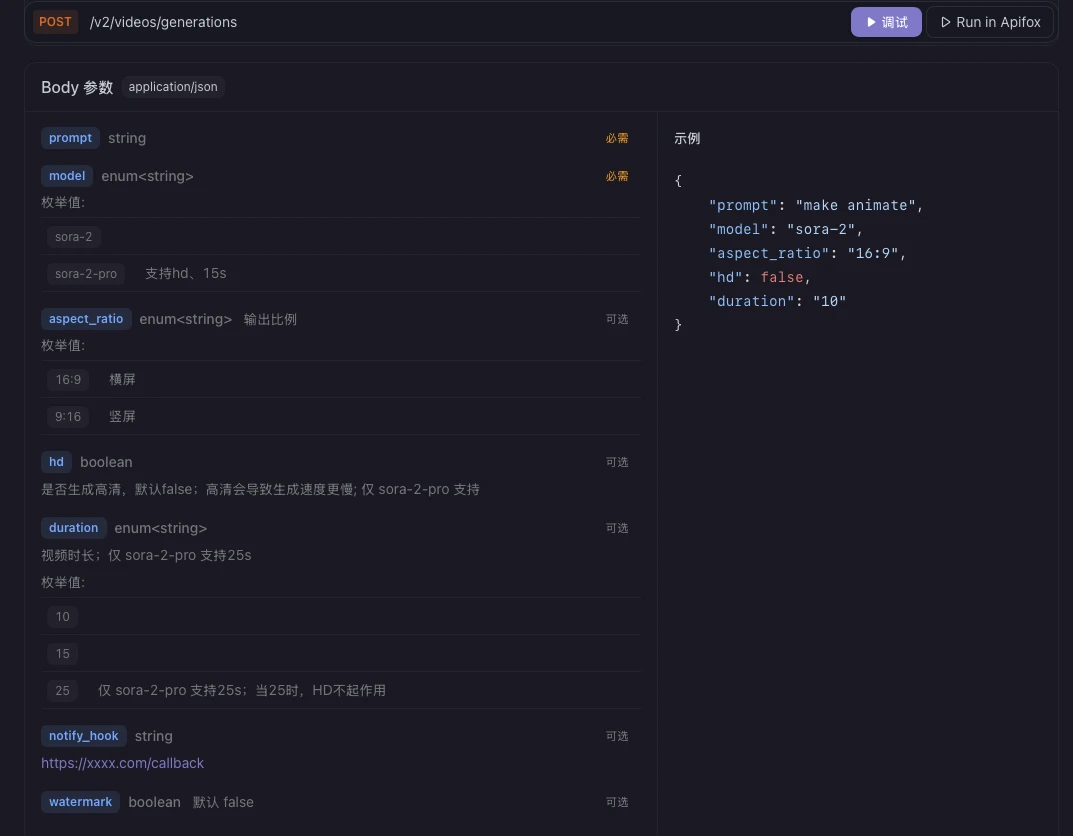Click the Run in Apifox button
Image resolution: width=1073 pixels, height=836 pixels.
click(x=990, y=22)
